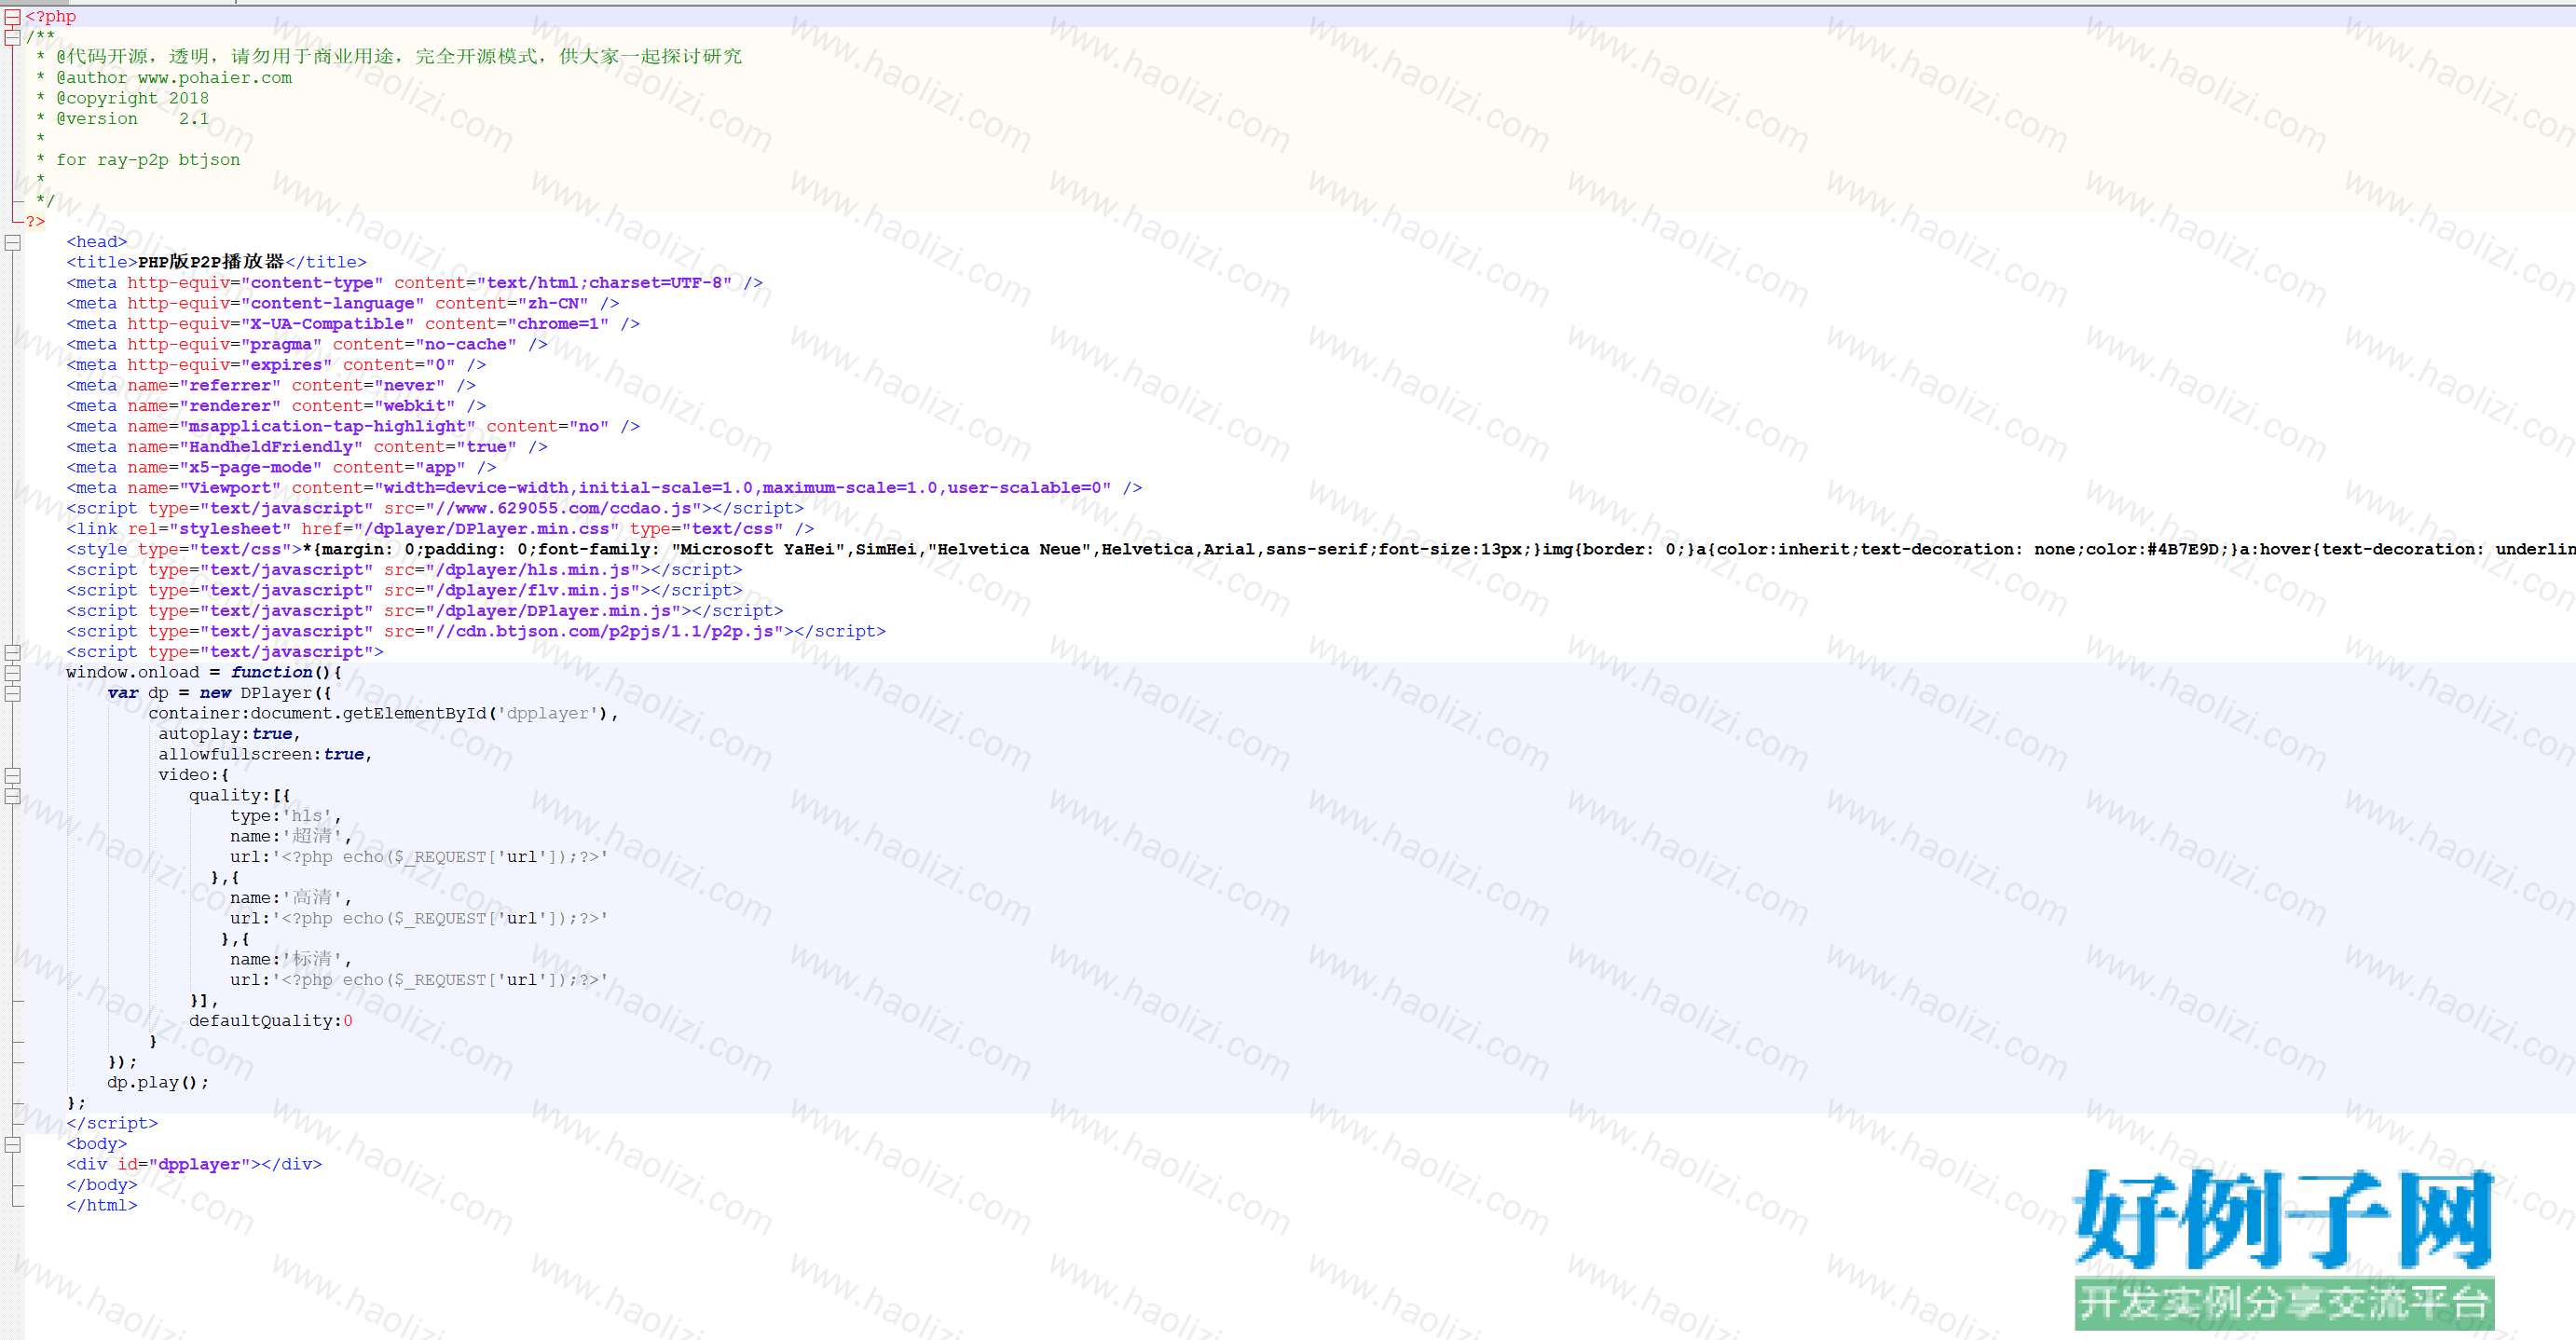Image resolution: width=2576 pixels, height=1340 pixels.
Task: Collapse the <?php block fold marker
Action: tap(12, 16)
